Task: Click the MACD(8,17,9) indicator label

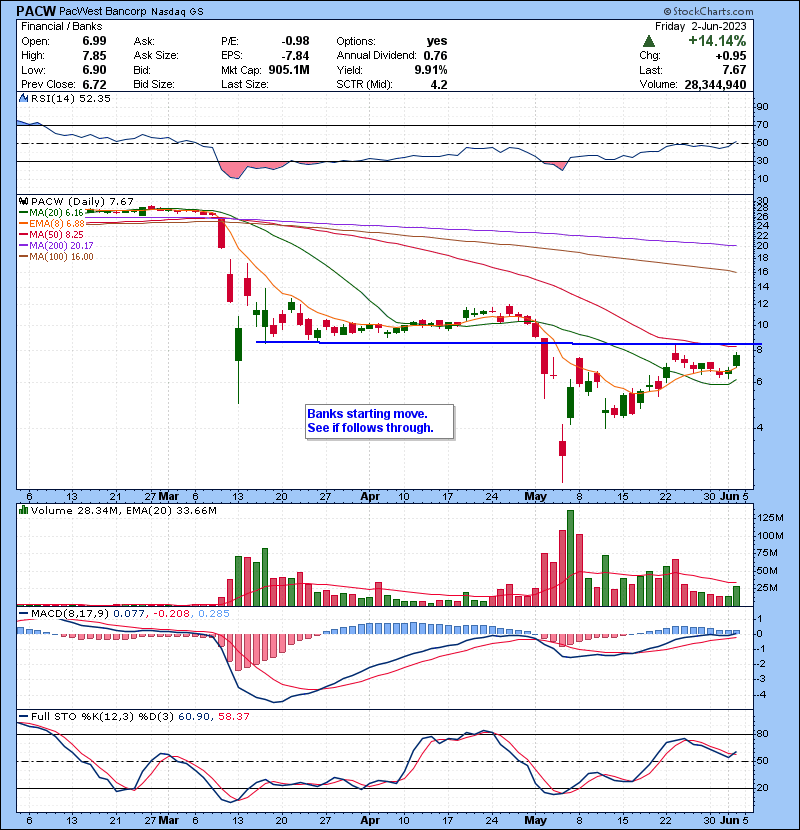Action: [x=70, y=614]
